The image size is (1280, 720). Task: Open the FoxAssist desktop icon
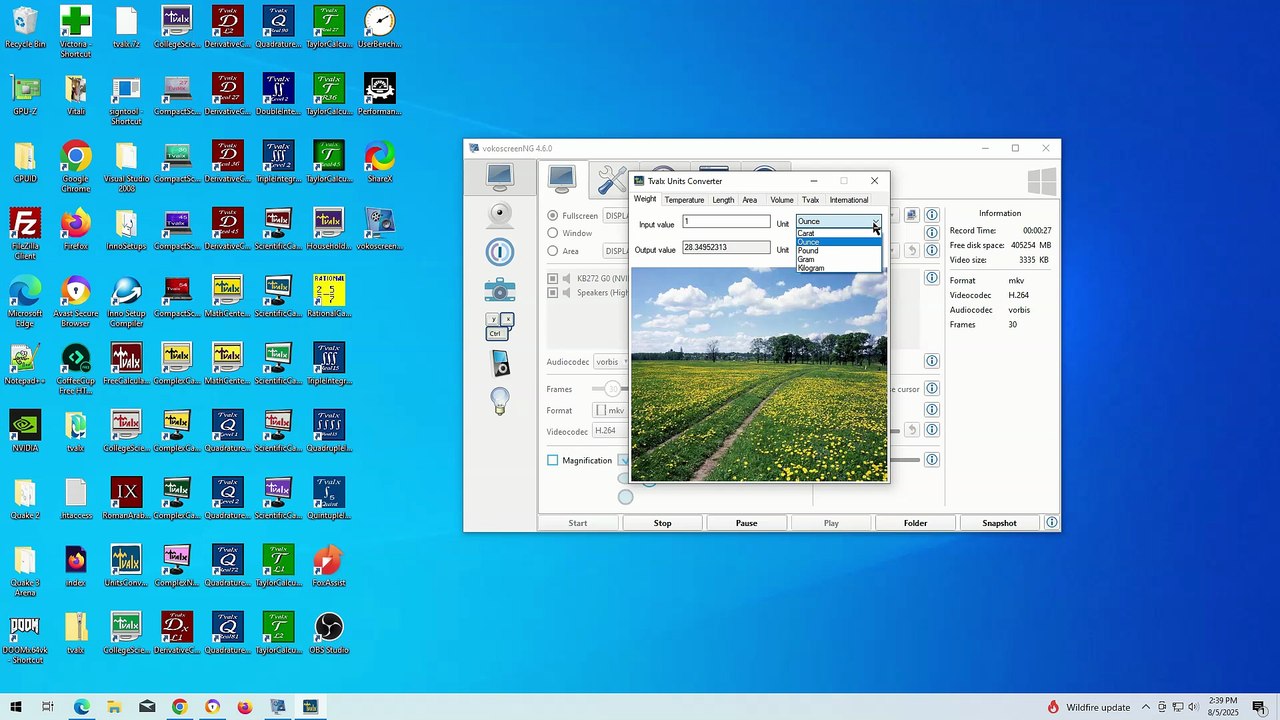tap(329, 567)
